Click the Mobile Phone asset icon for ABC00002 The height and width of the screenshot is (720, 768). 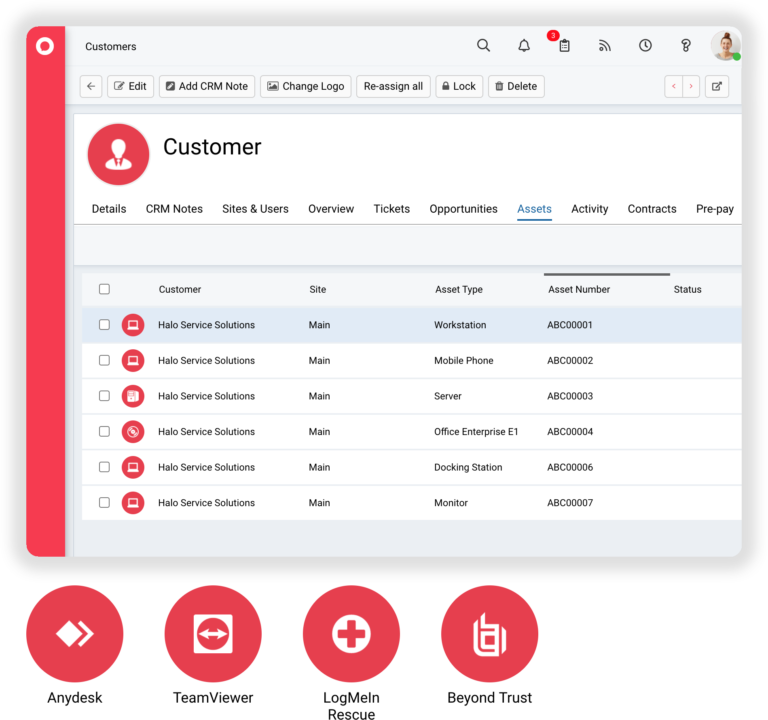[x=133, y=360]
